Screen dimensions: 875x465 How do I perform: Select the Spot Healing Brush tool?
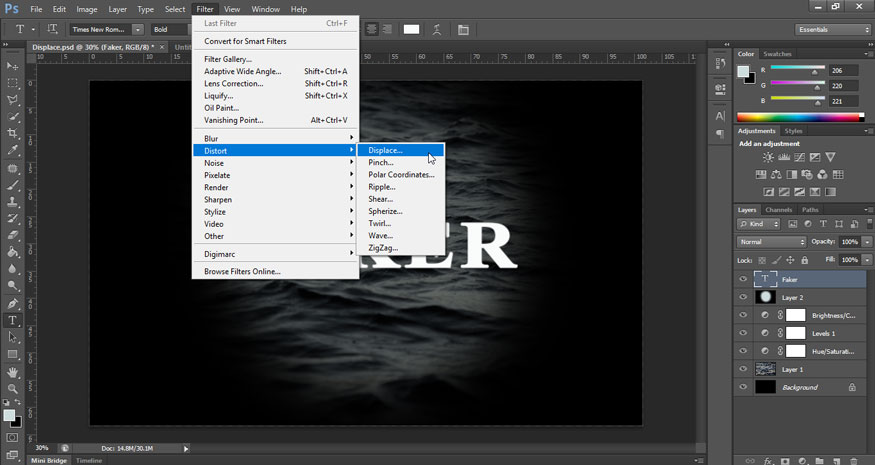point(12,168)
